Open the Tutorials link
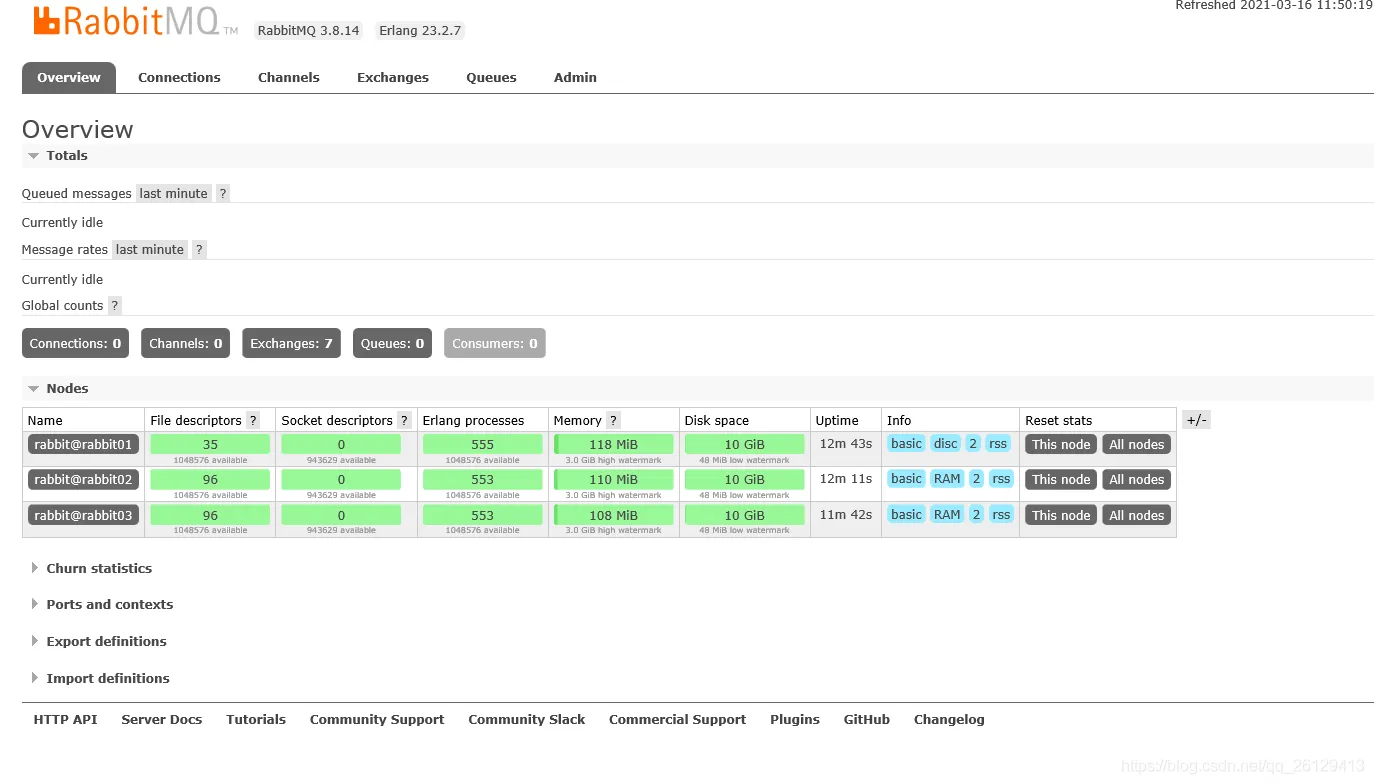Image resolution: width=1374 pixels, height=784 pixels. pyautogui.click(x=256, y=719)
